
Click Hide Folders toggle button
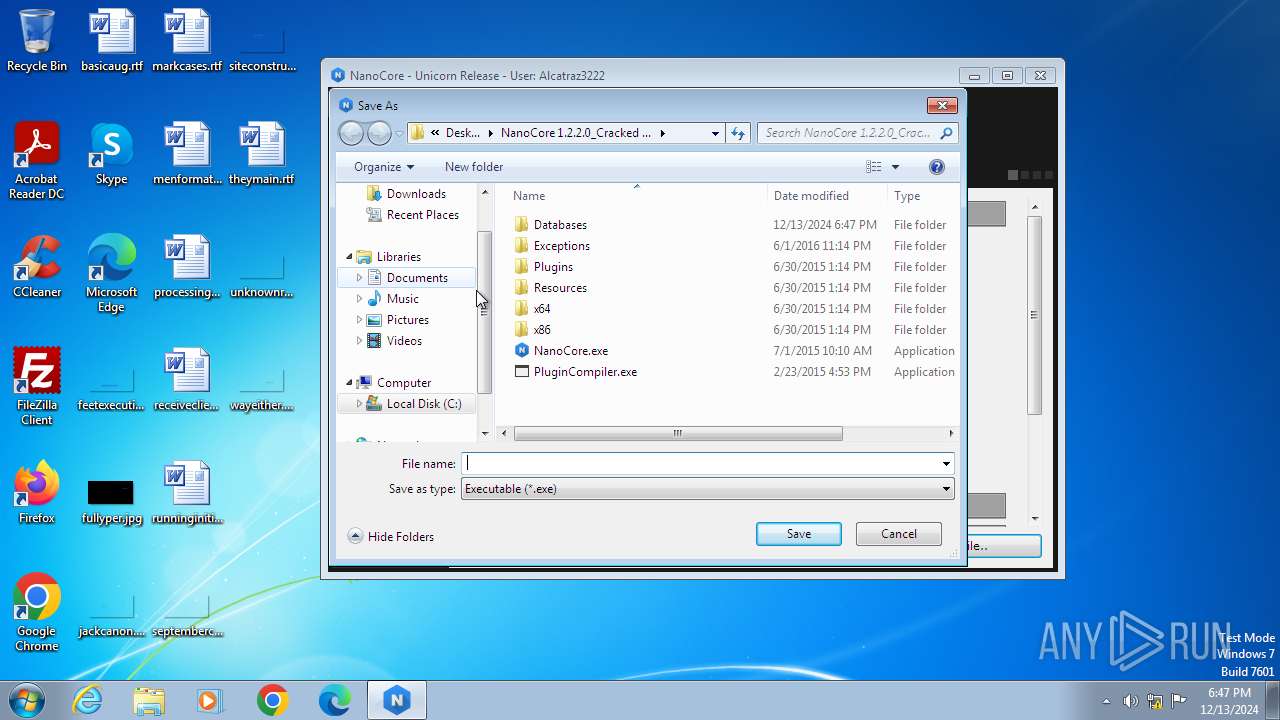click(x=391, y=537)
